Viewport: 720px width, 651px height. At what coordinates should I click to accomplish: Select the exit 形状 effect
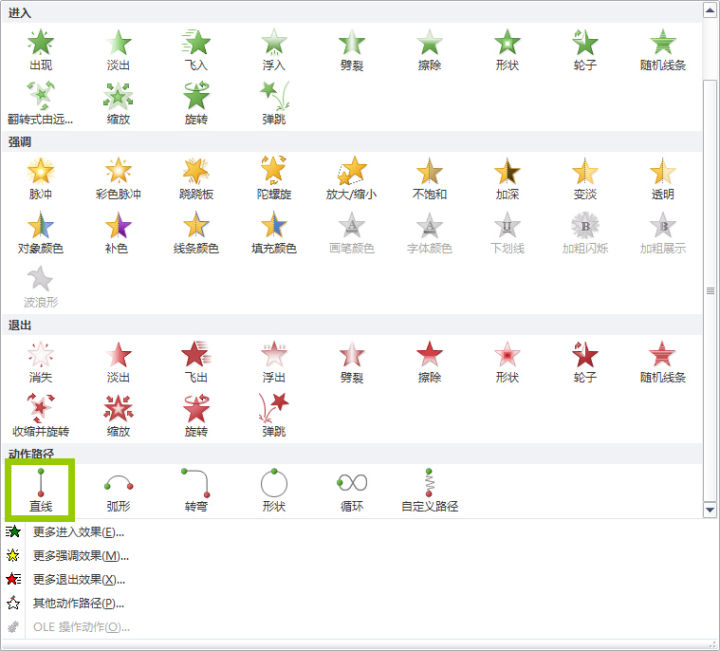[x=507, y=362]
